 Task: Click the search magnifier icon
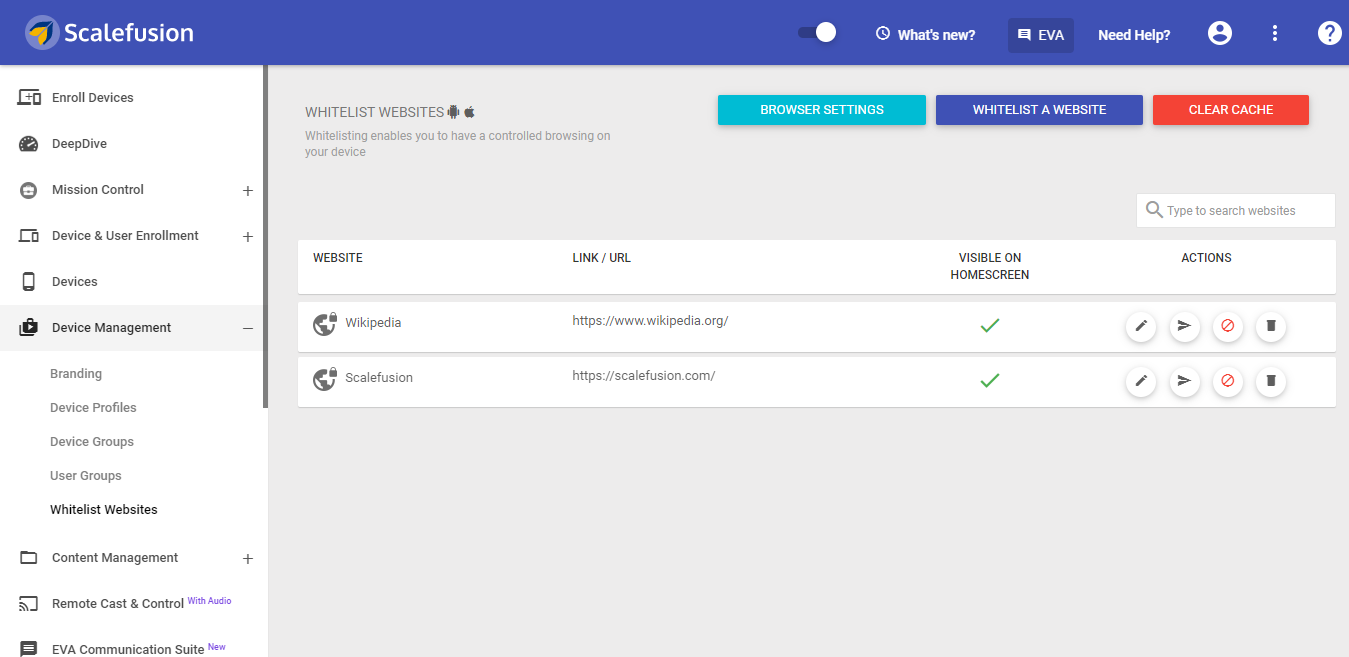click(x=1154, y=209)
